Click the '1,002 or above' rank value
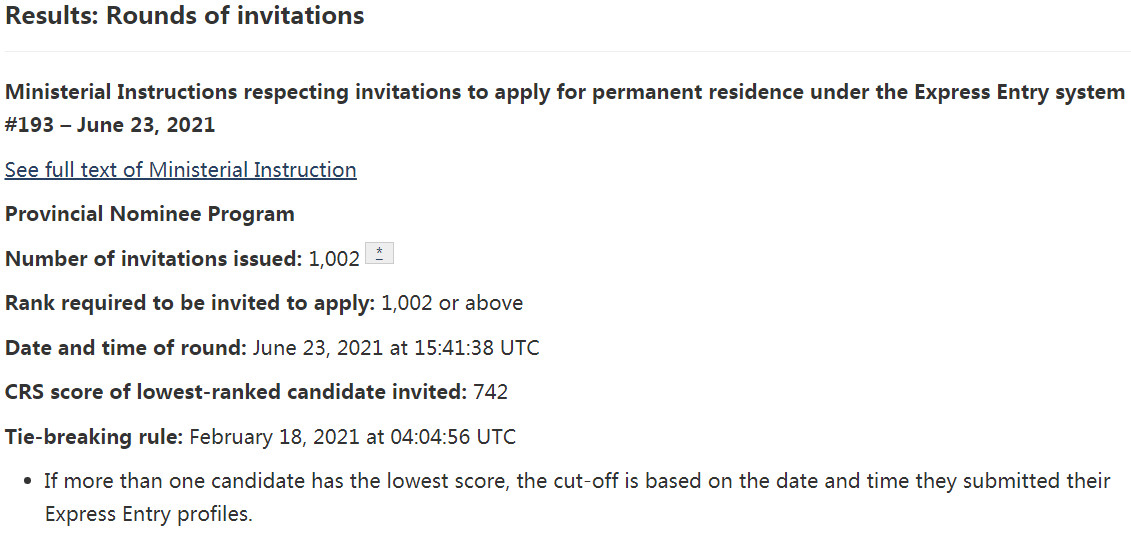Image resolution: width=1131 pixels, height=539 pixels. (x=452, y=303)
